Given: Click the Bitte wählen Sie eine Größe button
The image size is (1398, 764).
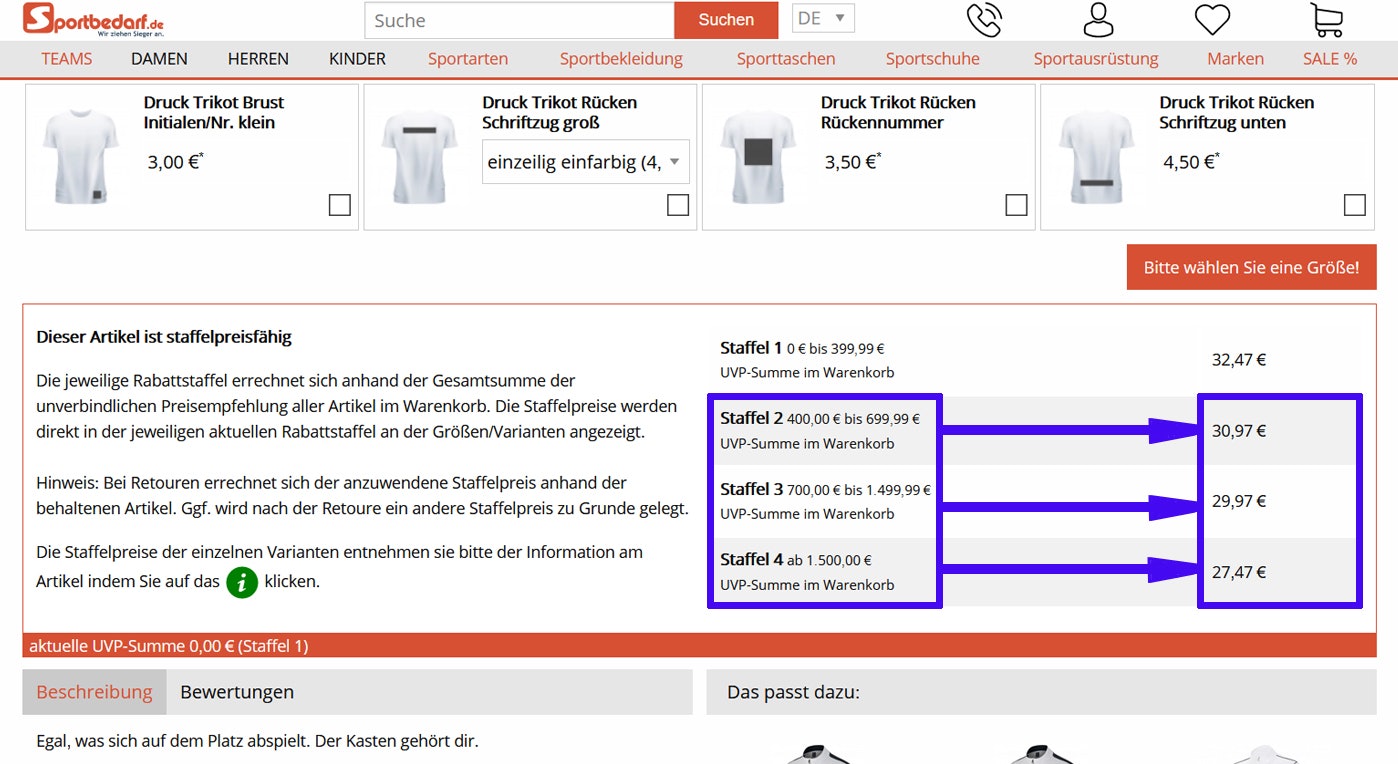Looking at the screenshot, I should point(1250,267).
